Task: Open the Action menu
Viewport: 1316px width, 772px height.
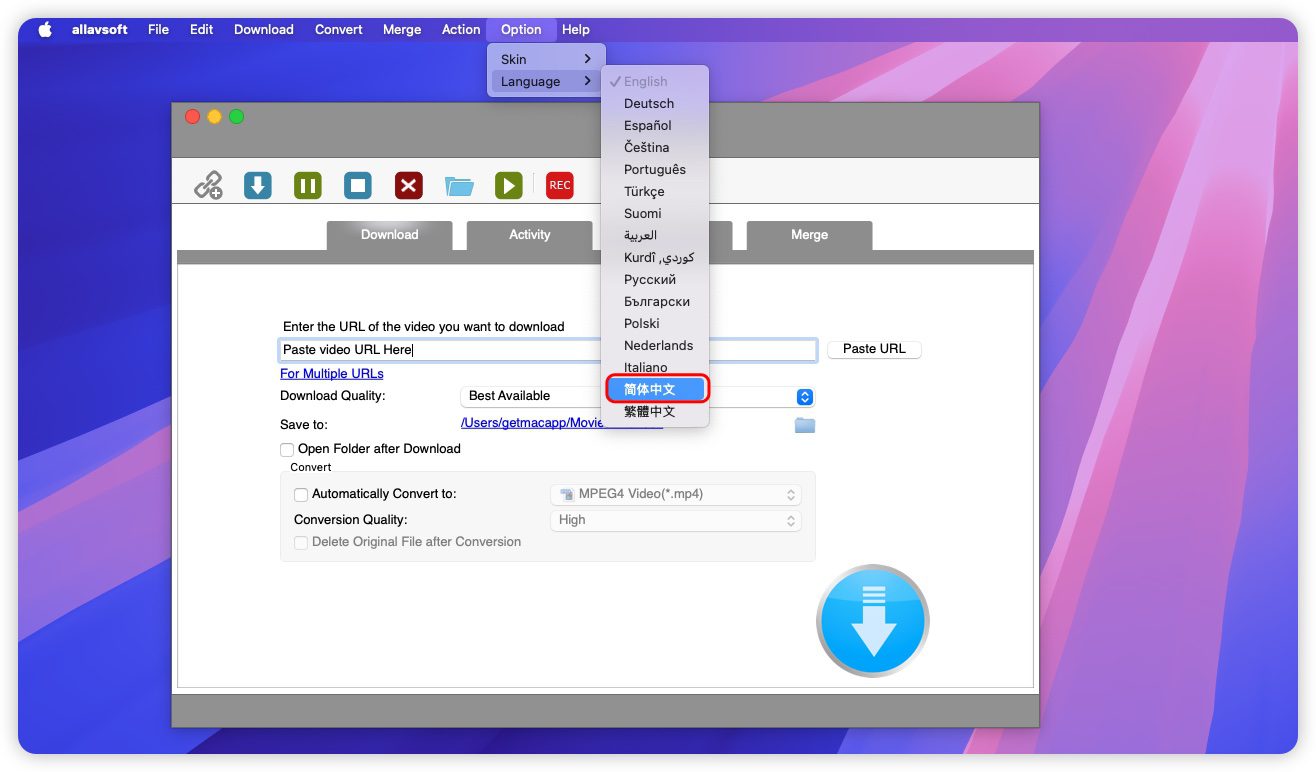Action: click(x=461, y=30)
